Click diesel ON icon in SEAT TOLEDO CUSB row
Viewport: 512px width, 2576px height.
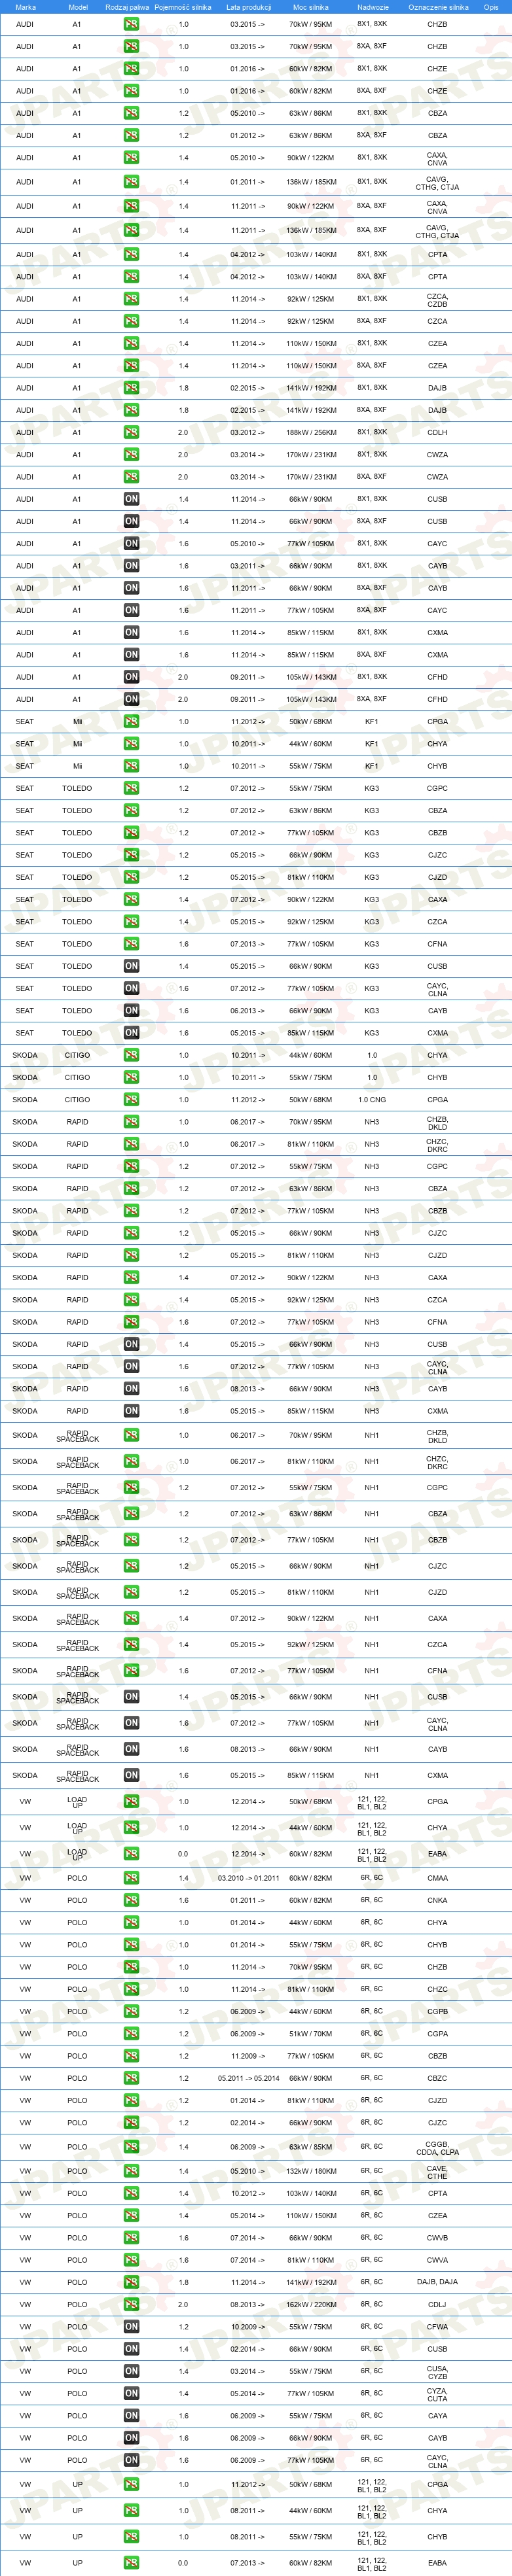(x=131, y=966)
